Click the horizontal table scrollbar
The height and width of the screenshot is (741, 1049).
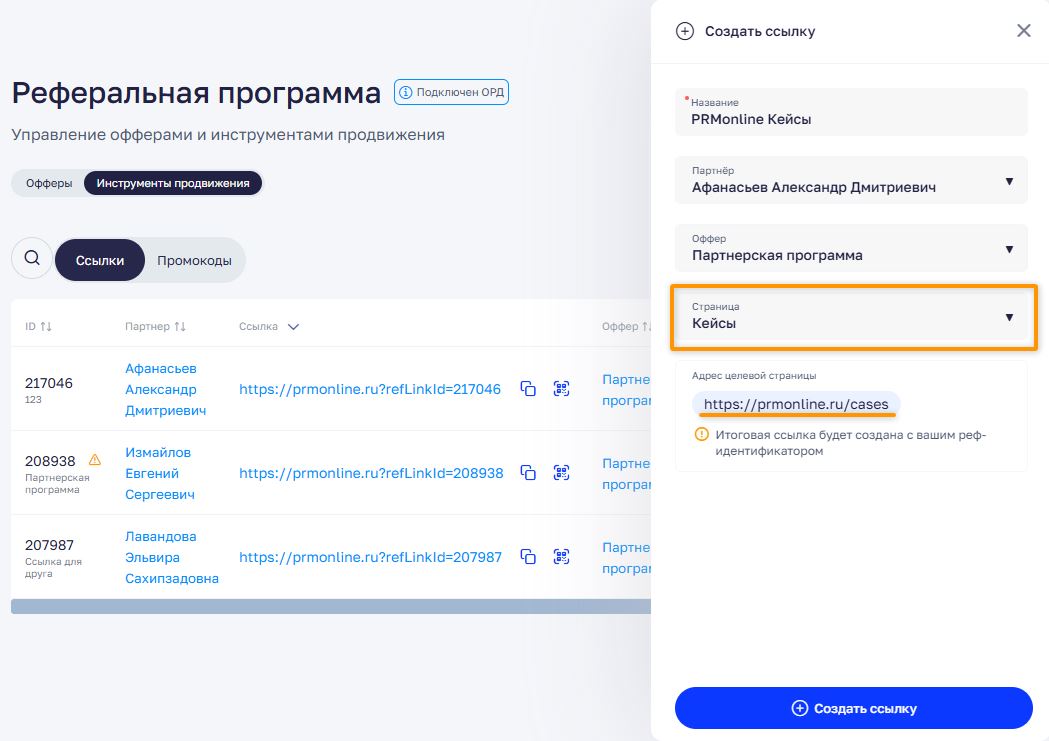(330, 606)
